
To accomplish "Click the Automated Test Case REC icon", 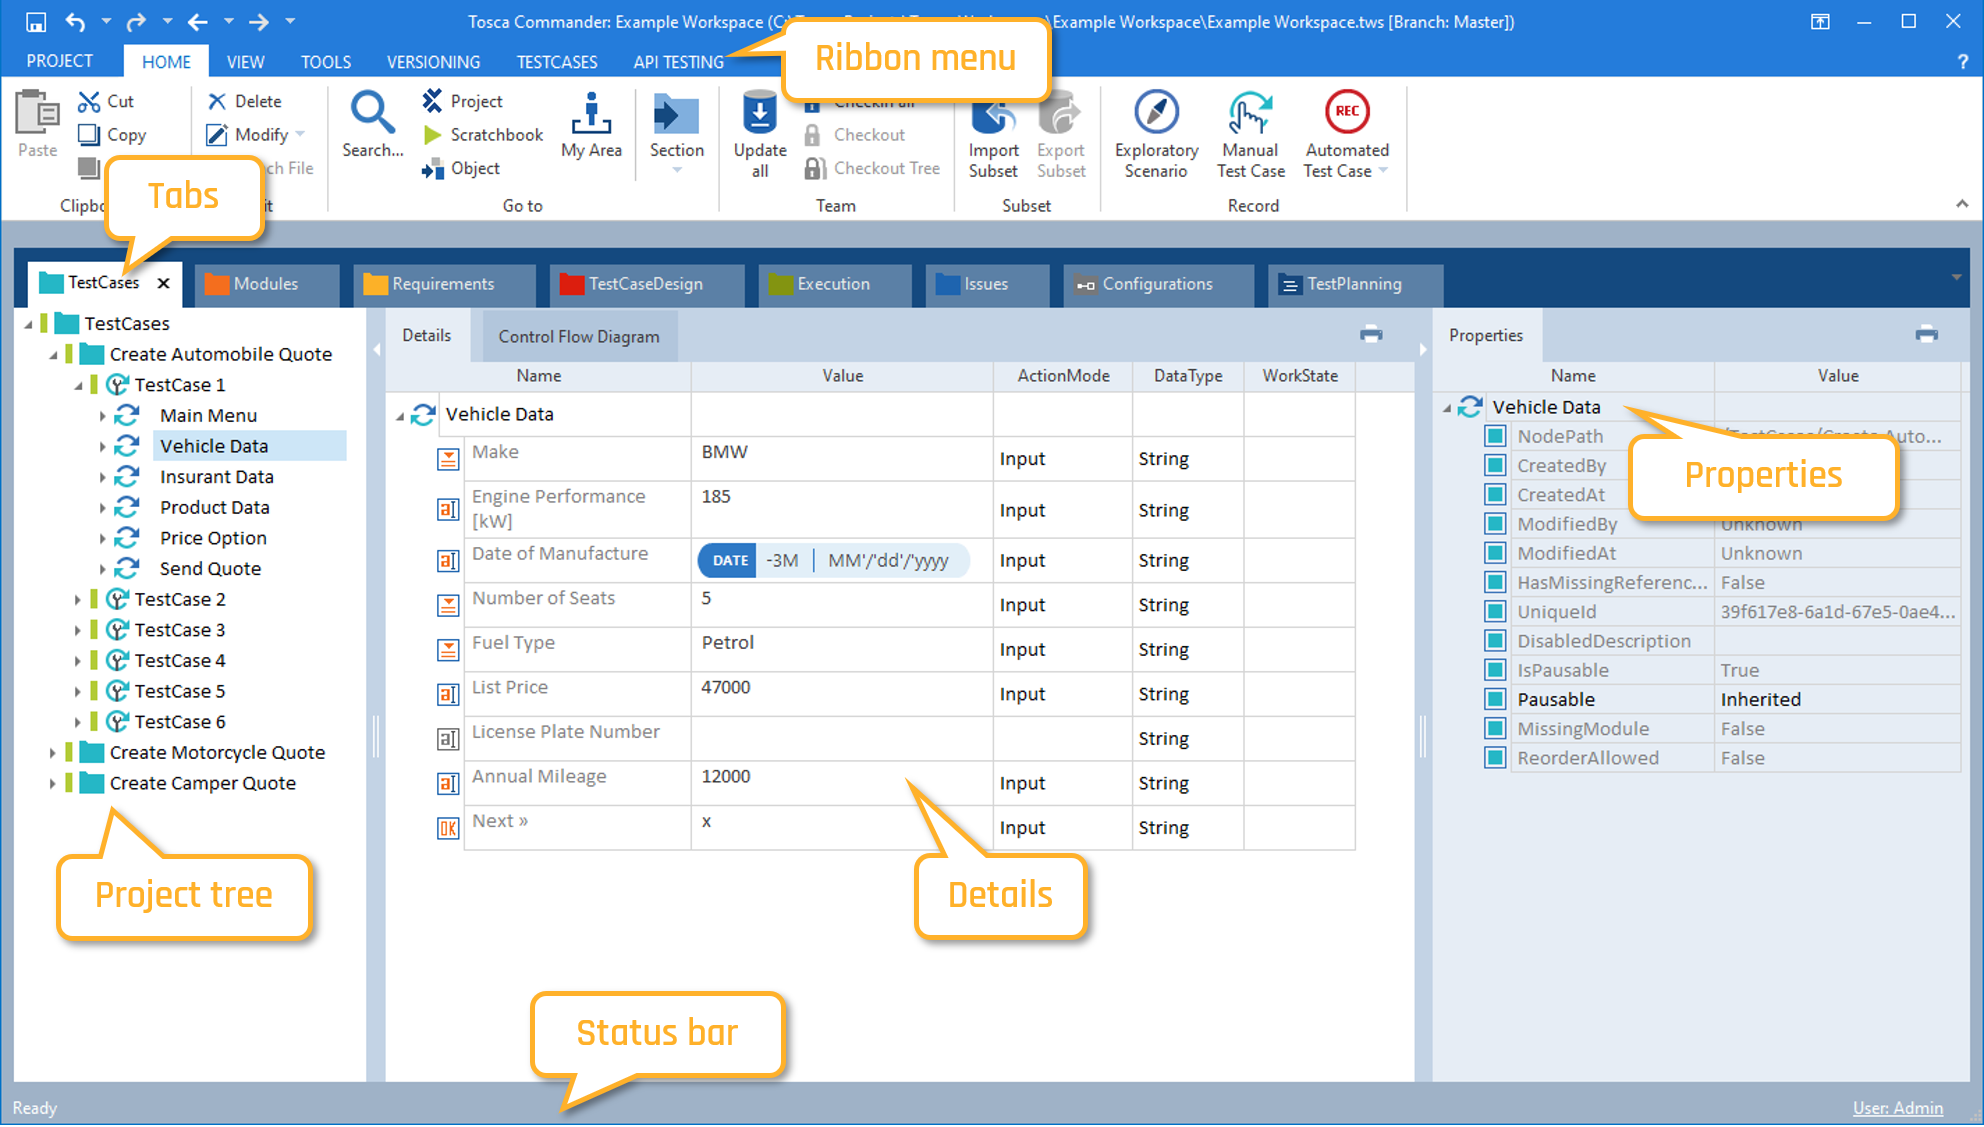I will coord(1346,111).
